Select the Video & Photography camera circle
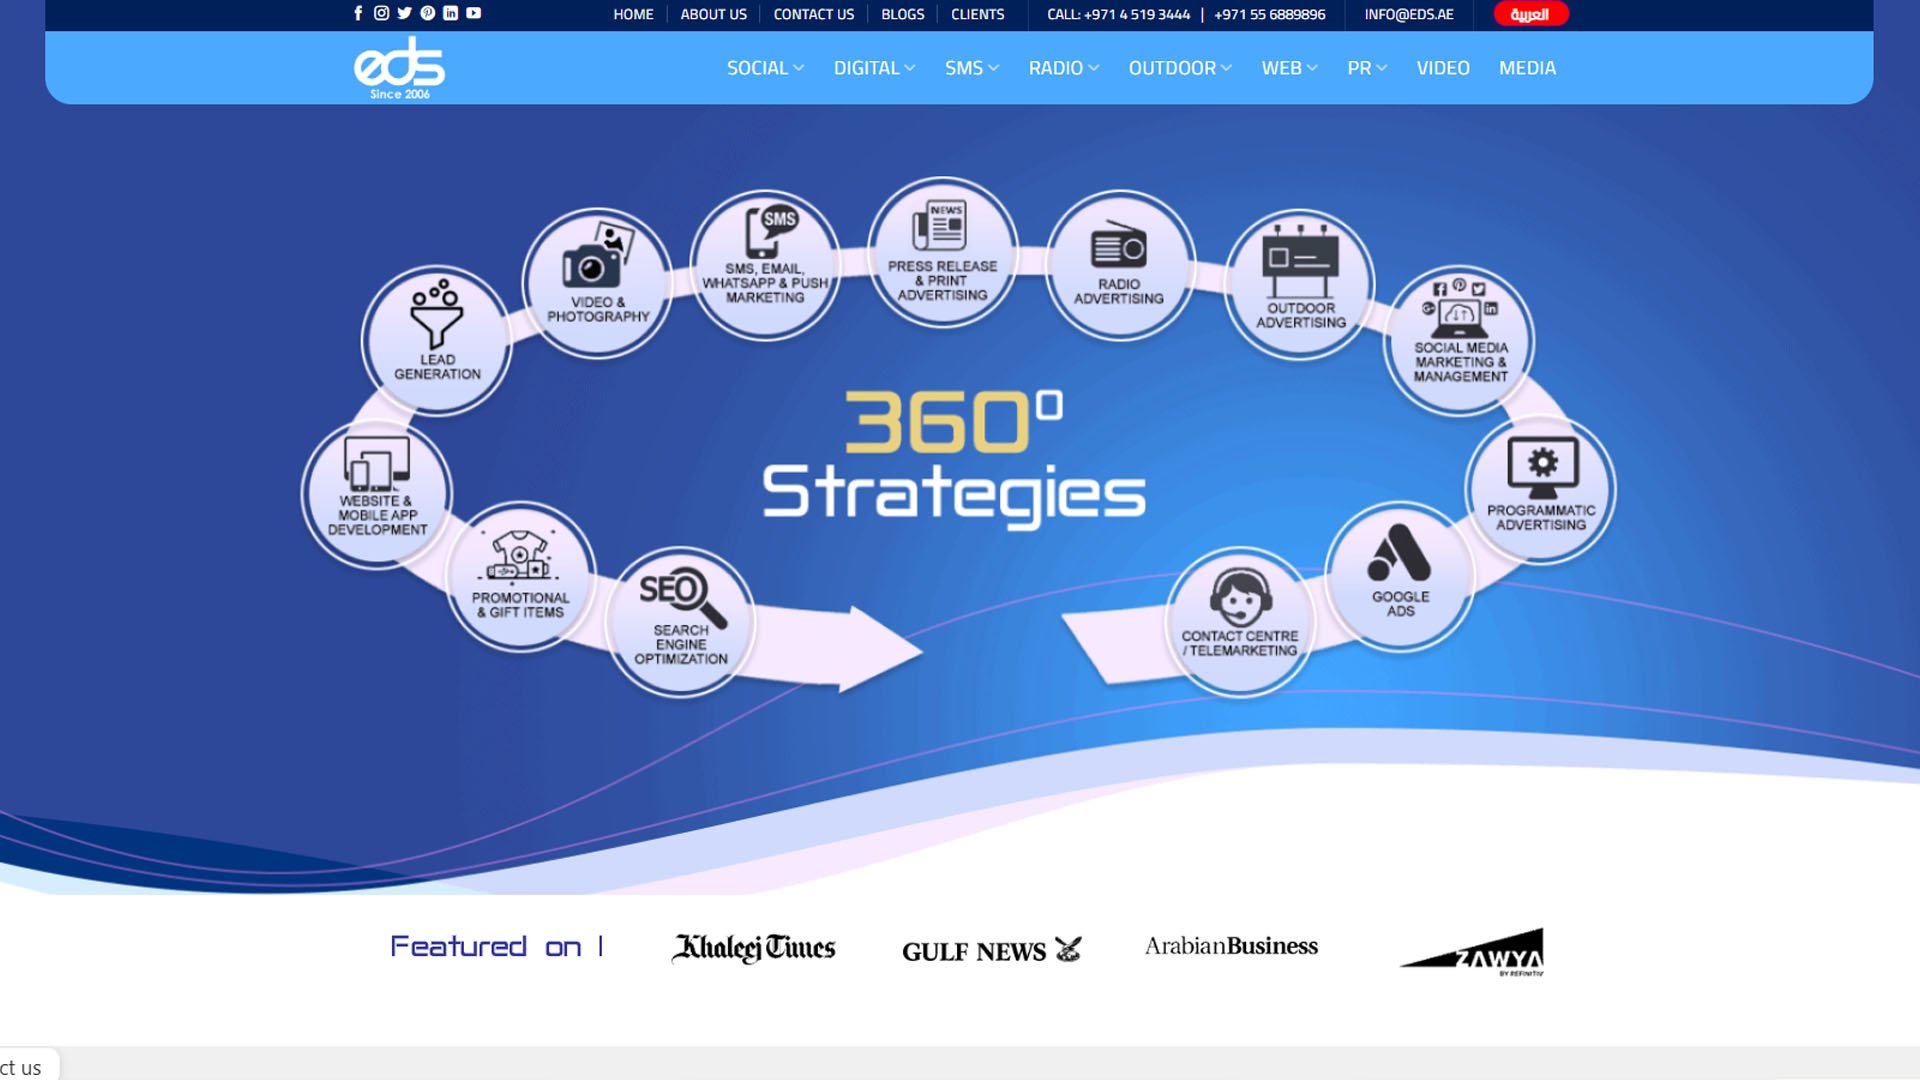The image size is (1920, 1080). [598, 283]
